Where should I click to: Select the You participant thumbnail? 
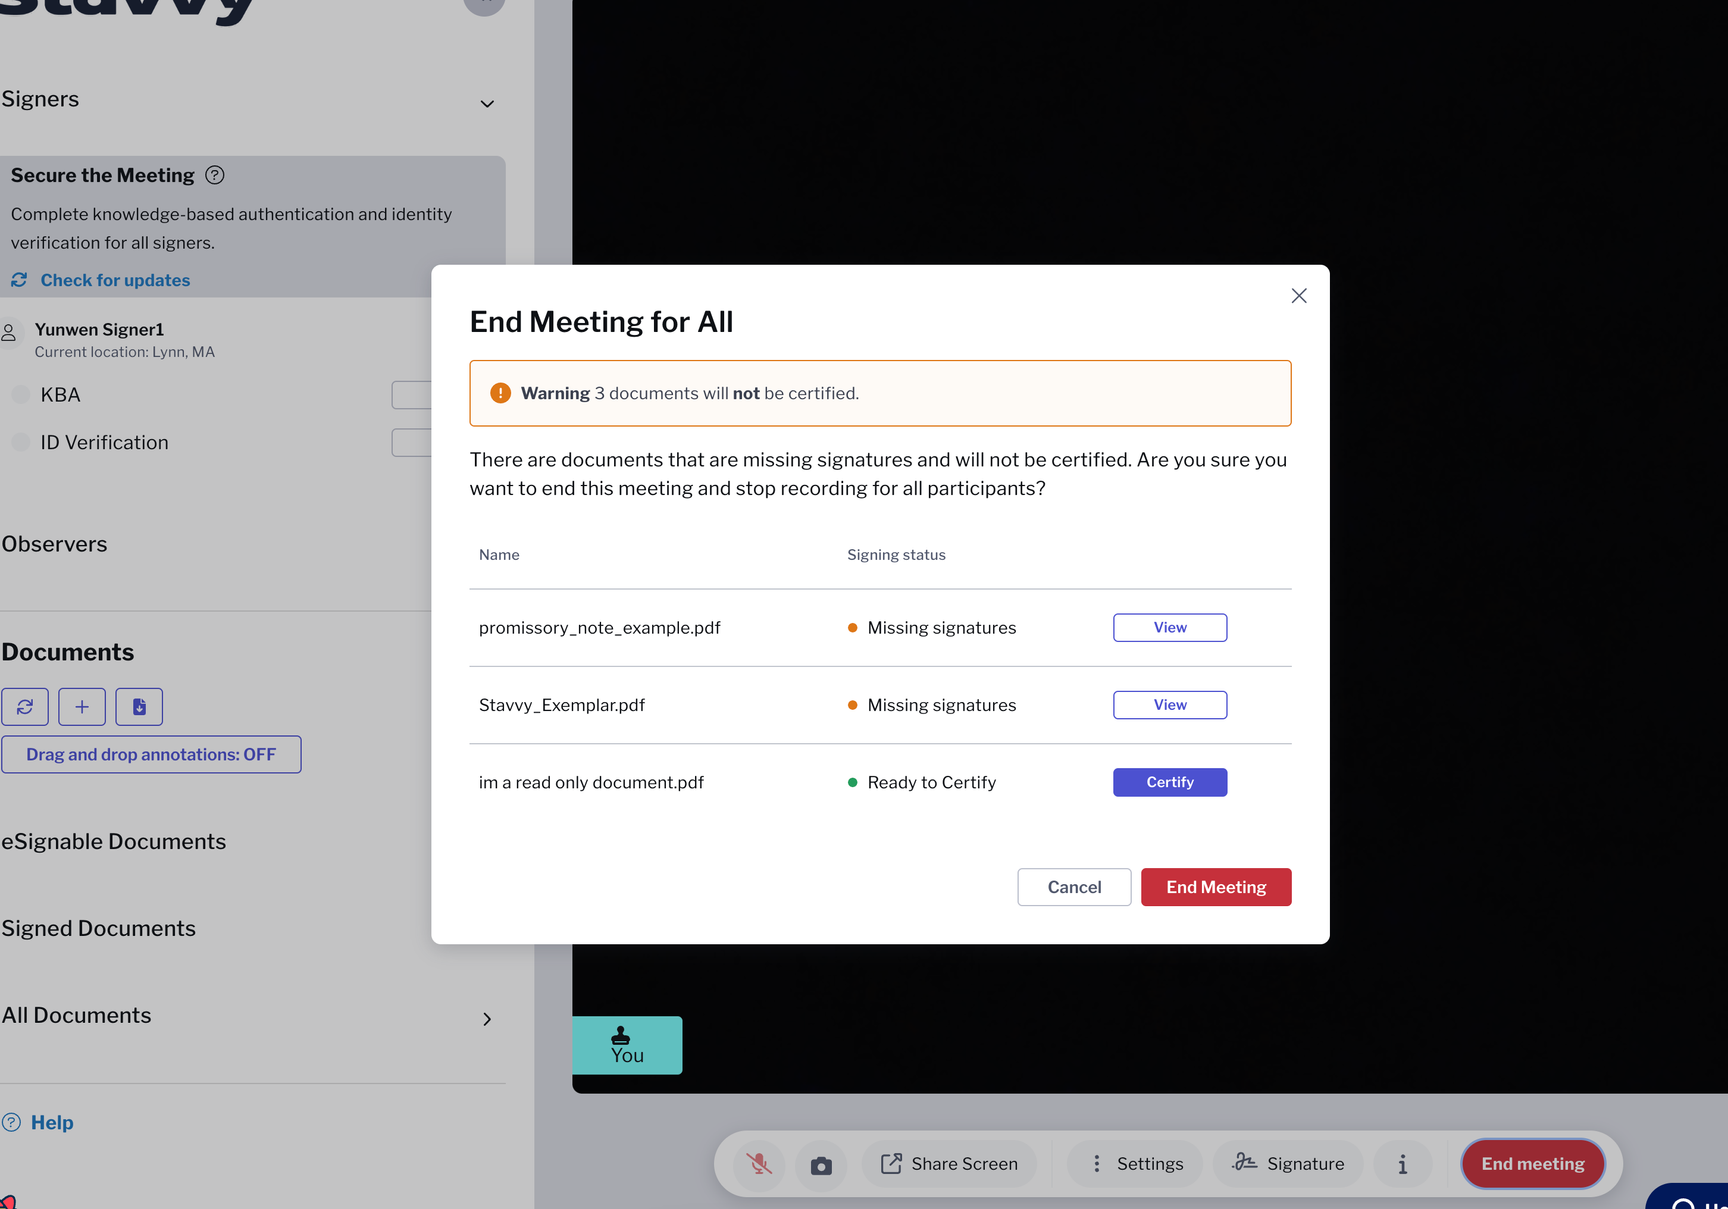pyautogui.click(x=627, y=1045)
